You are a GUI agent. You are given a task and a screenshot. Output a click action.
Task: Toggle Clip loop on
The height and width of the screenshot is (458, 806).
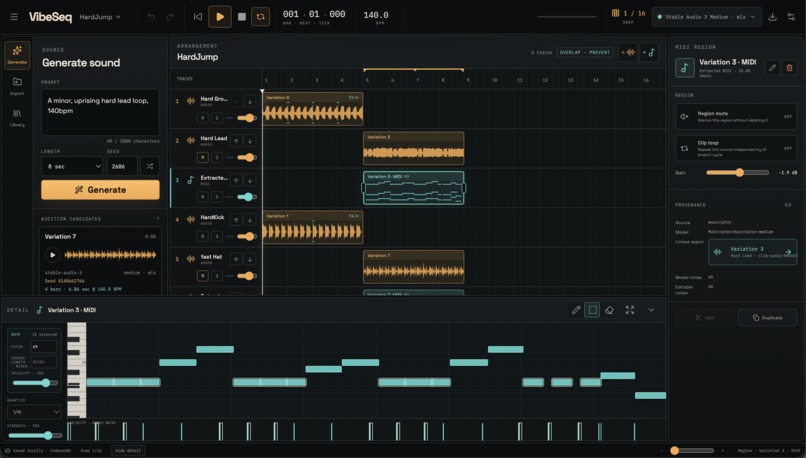[x=736, y=149]
